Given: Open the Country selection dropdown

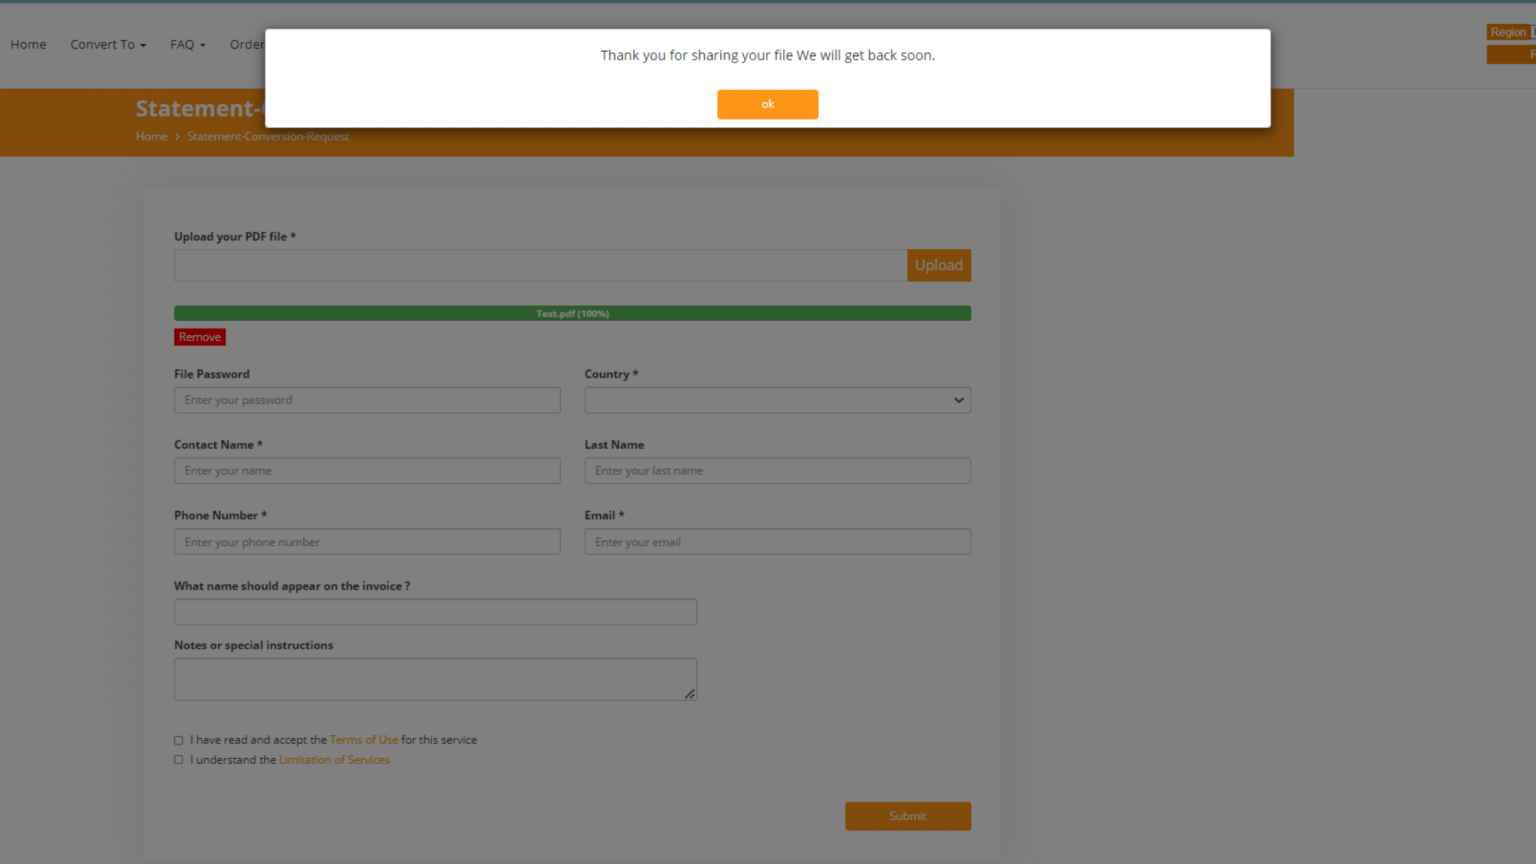Looking at the screenshot, I should [x=777, y=400].
